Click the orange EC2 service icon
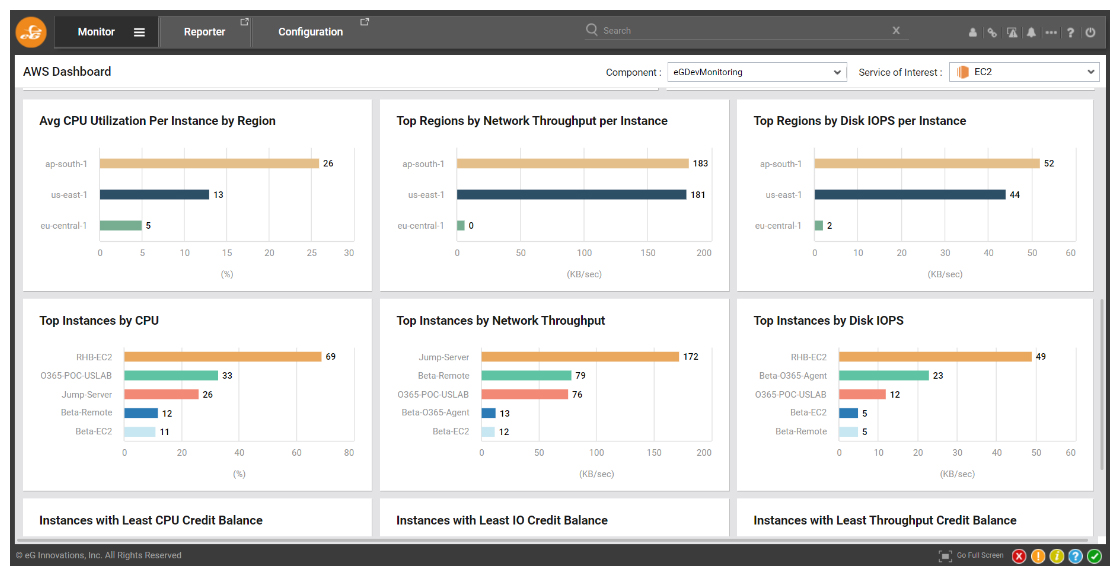1120x576 pixels. (962, 72)
